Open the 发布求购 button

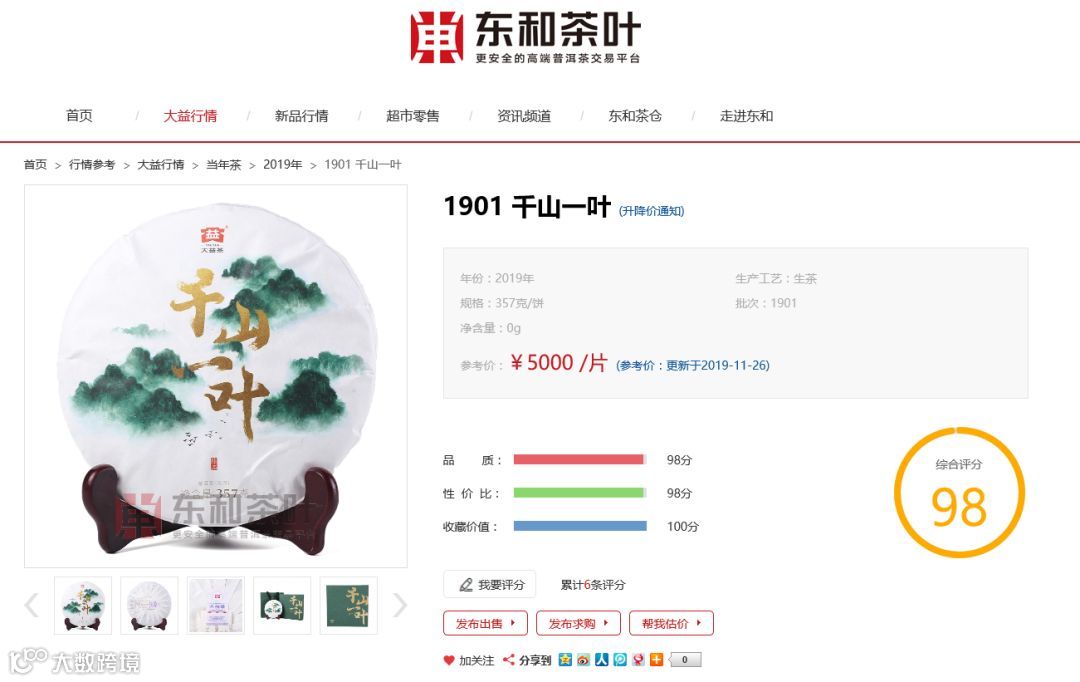click(x=578, y=623)
